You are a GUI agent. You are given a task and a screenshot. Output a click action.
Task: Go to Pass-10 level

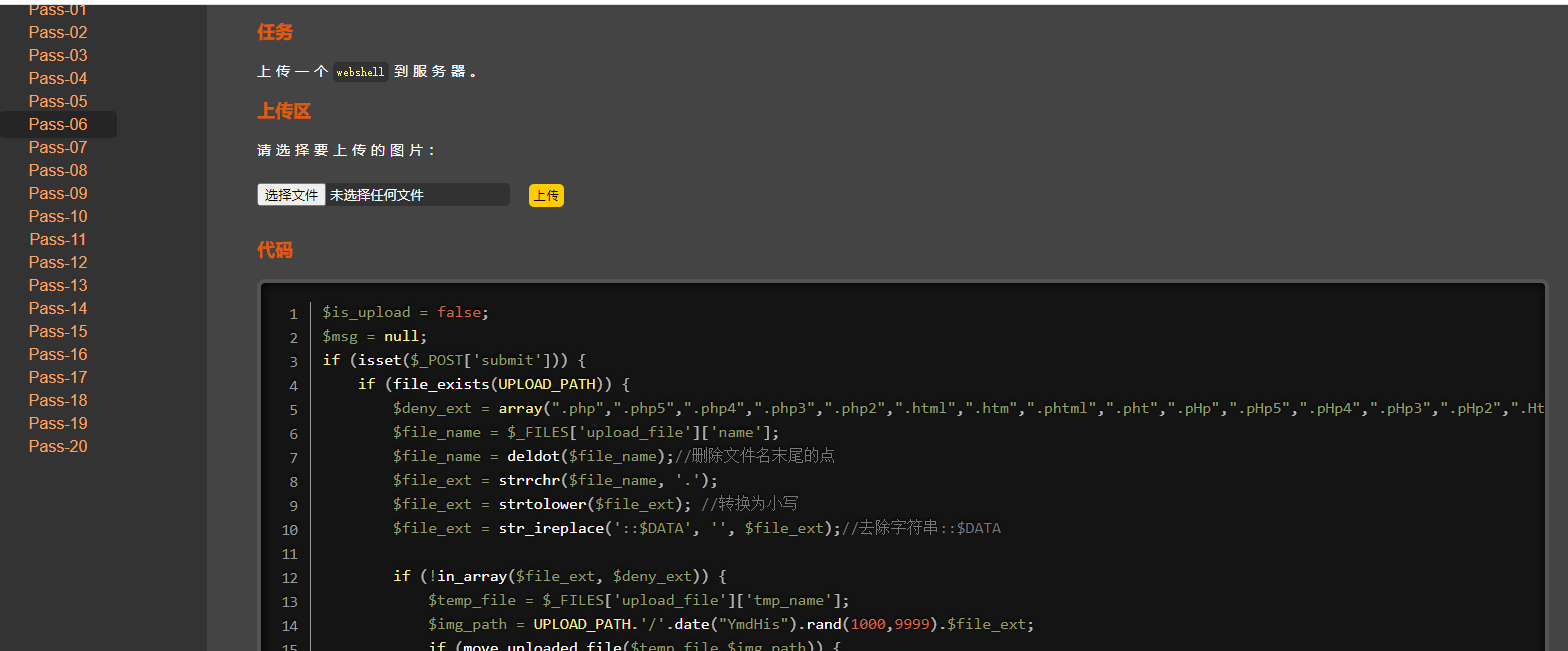click(58, 216)
